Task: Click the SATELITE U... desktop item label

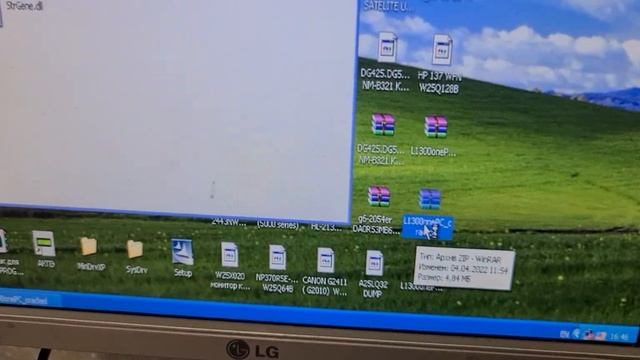Action: 388,6
